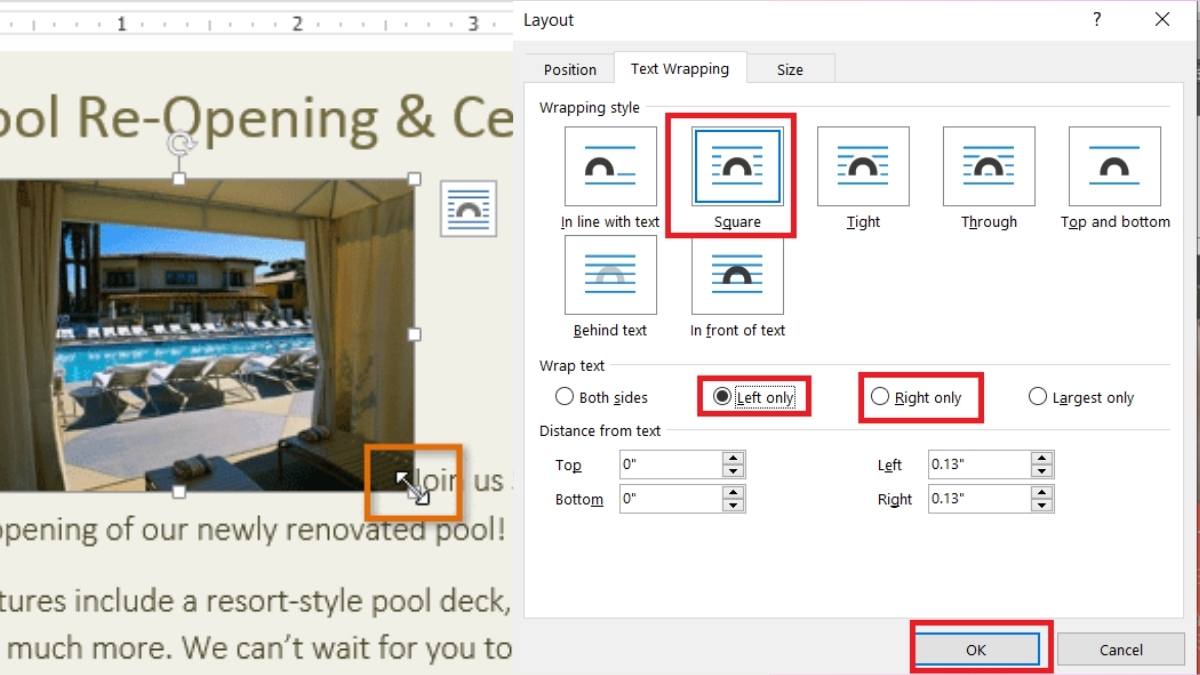
Task: Pick the In front of text icon
Action: (737, 275)
